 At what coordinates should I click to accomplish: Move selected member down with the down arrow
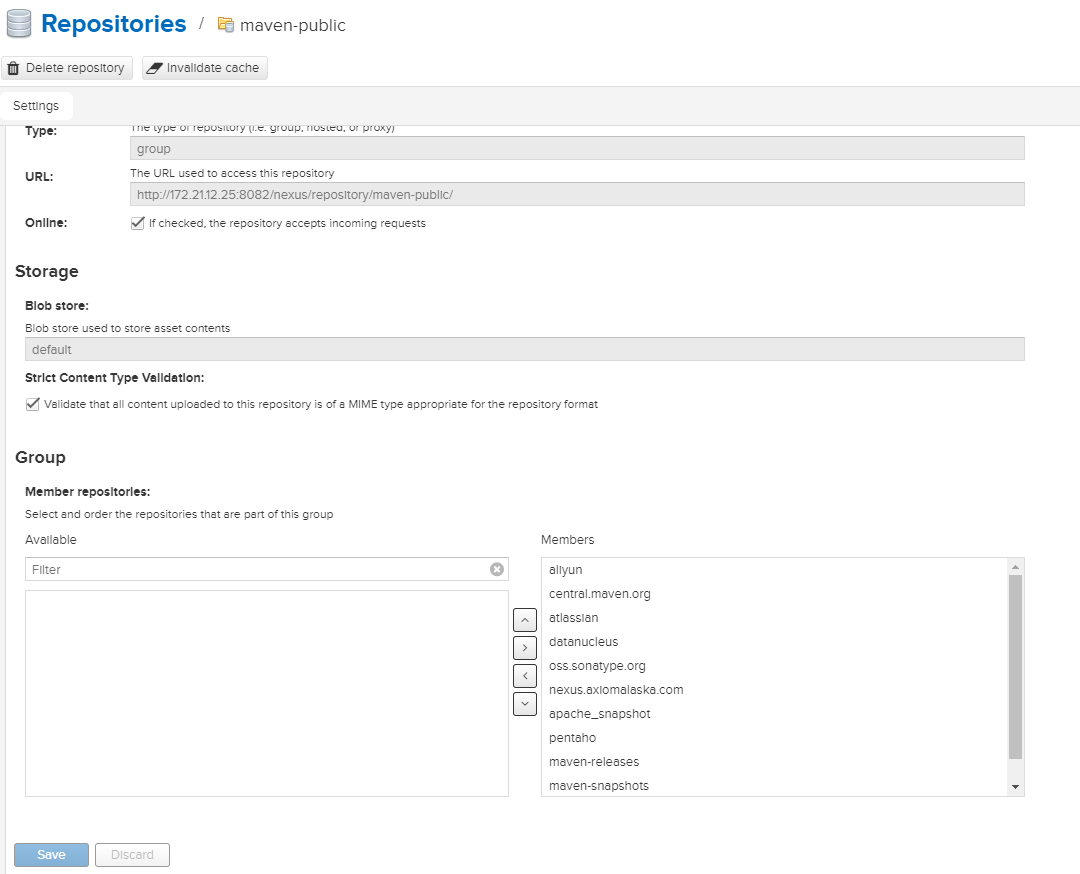[x=525, y=704]
